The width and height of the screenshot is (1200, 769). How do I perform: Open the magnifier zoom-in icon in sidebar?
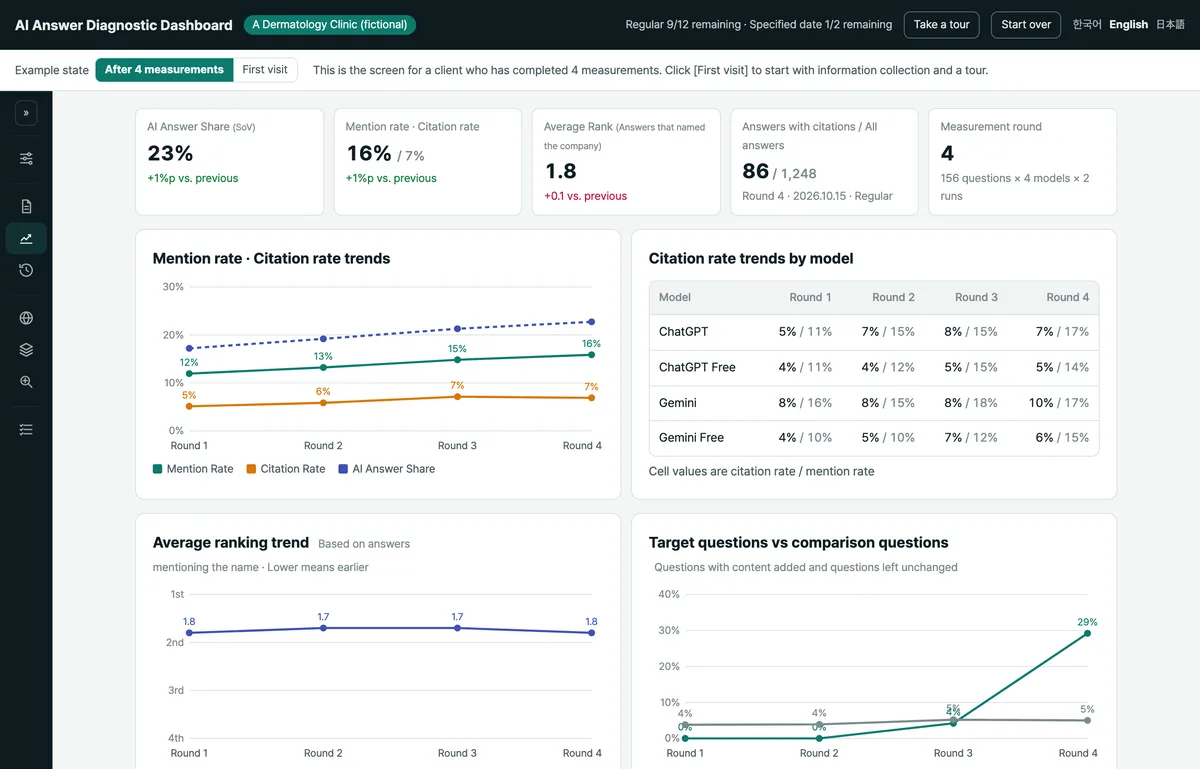26,382
